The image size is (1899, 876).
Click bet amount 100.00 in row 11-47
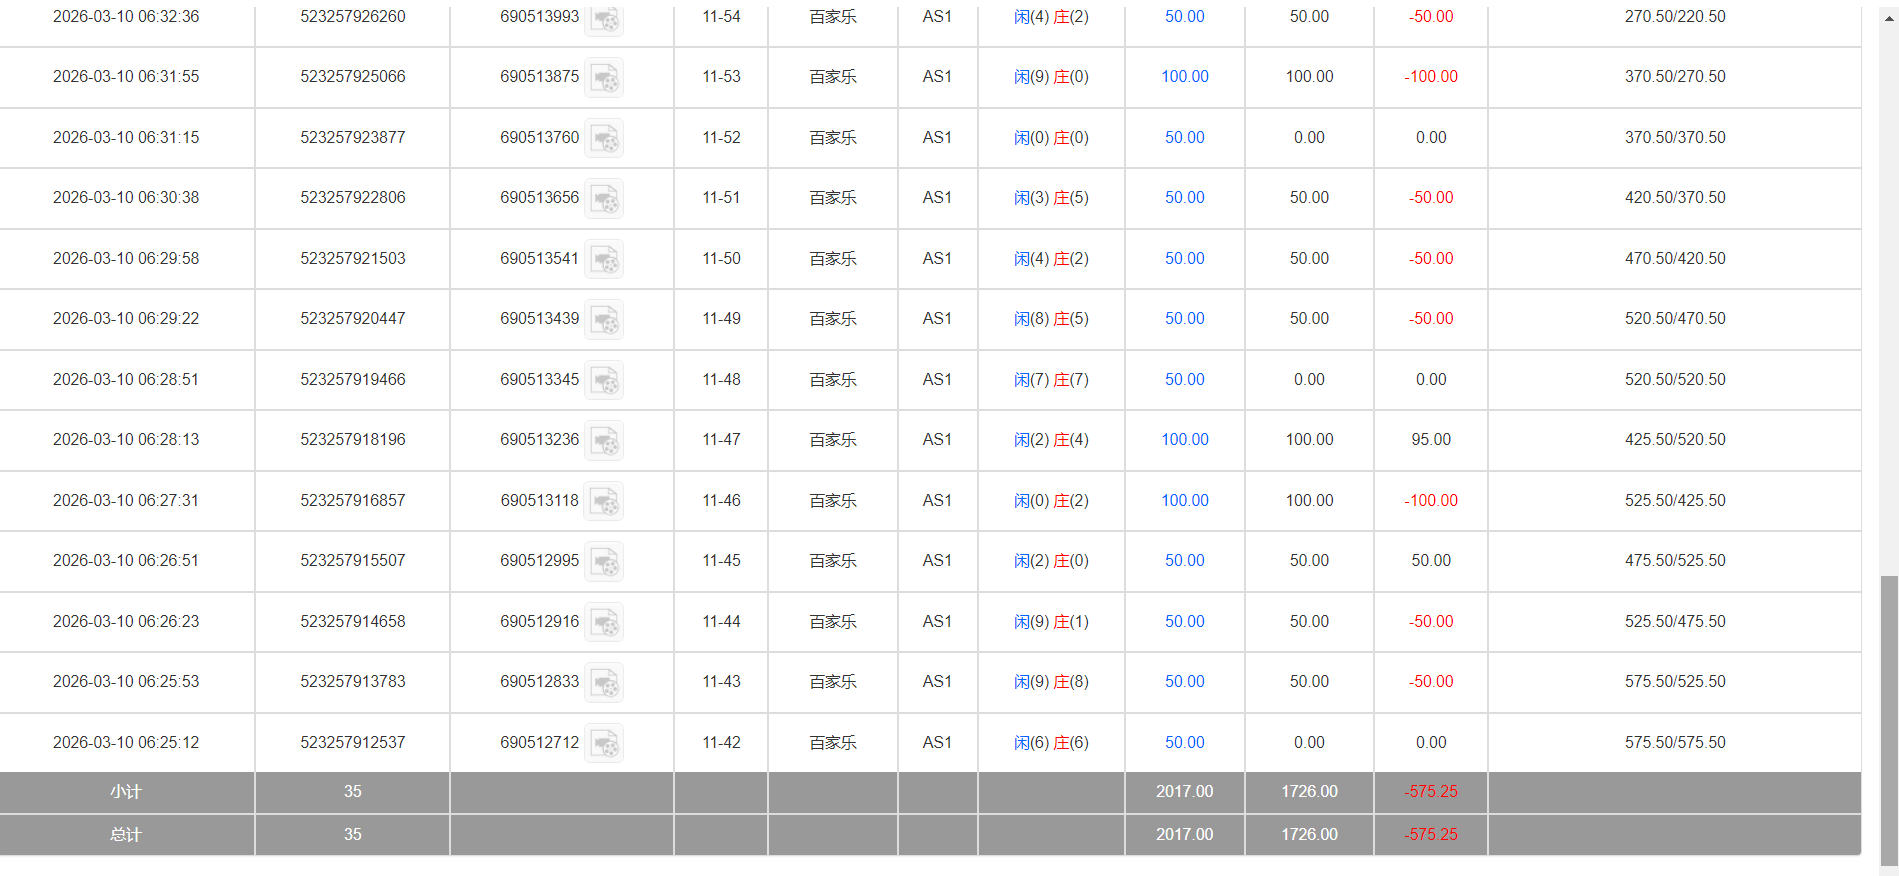click(x=1185, y=440)
